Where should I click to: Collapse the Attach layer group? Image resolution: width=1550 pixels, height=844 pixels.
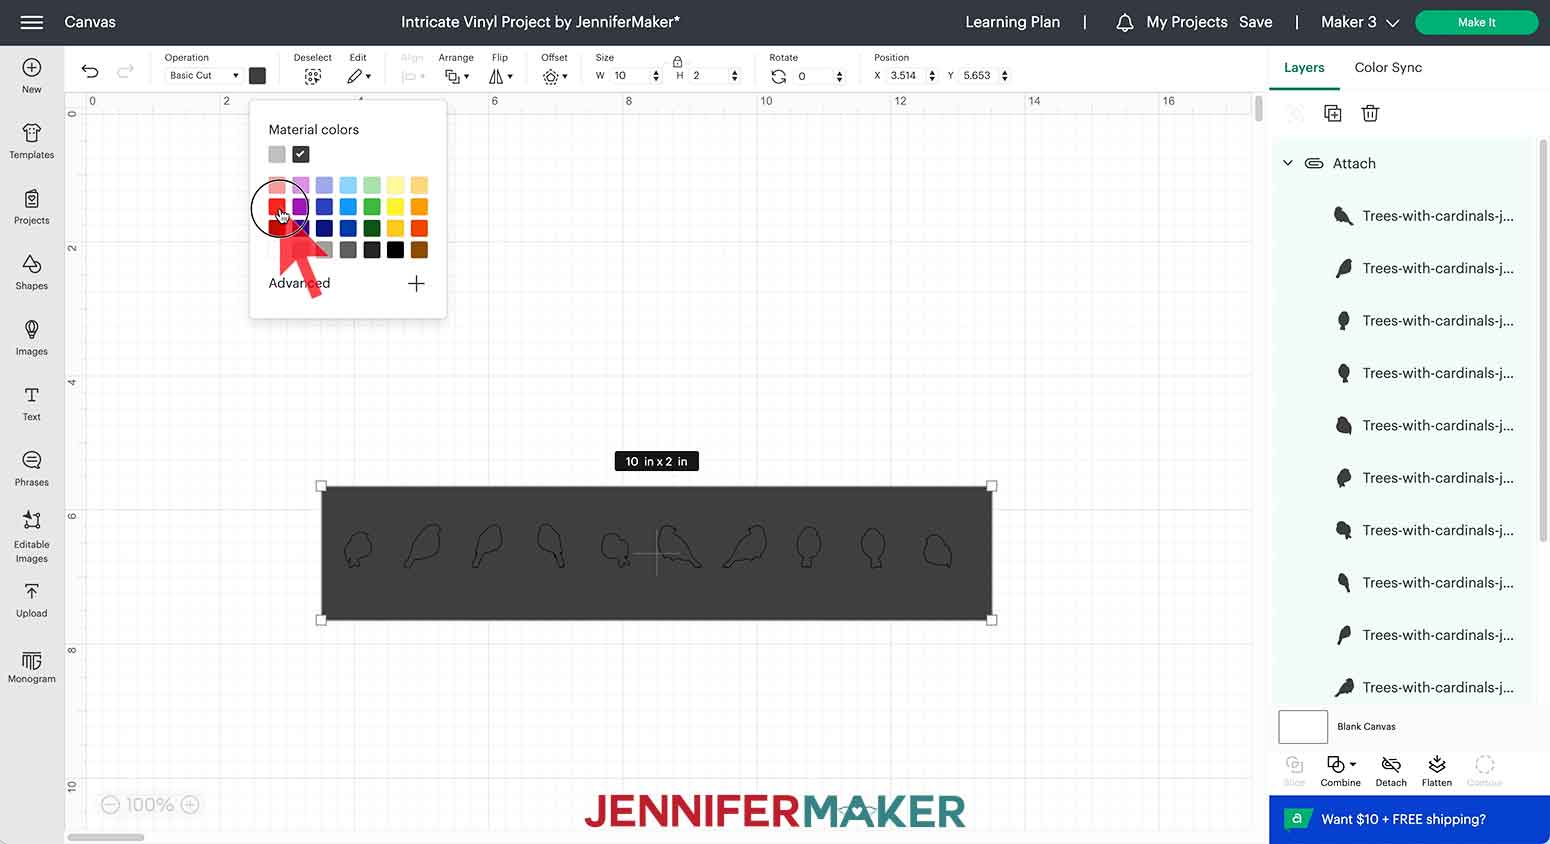click(1288, 163)
